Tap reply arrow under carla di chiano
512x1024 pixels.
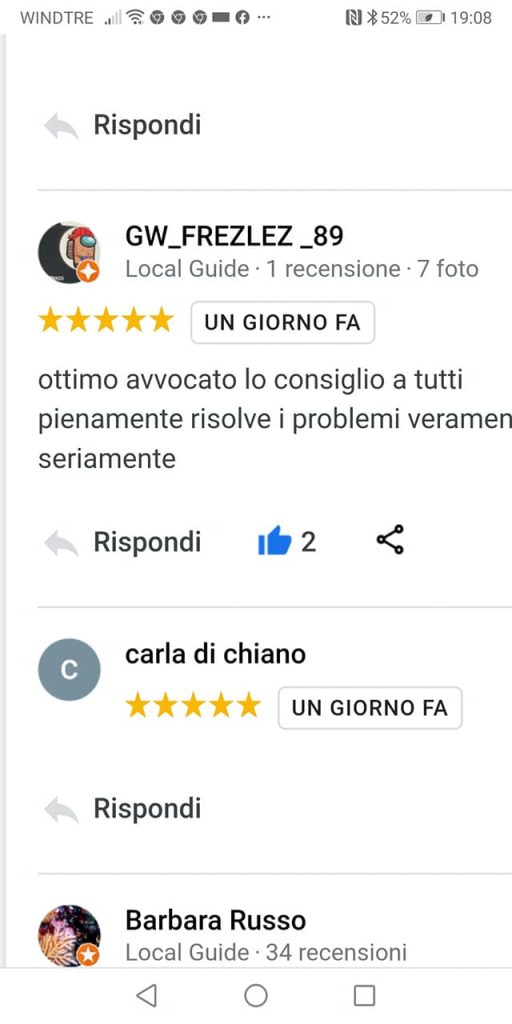coord(61,810)
